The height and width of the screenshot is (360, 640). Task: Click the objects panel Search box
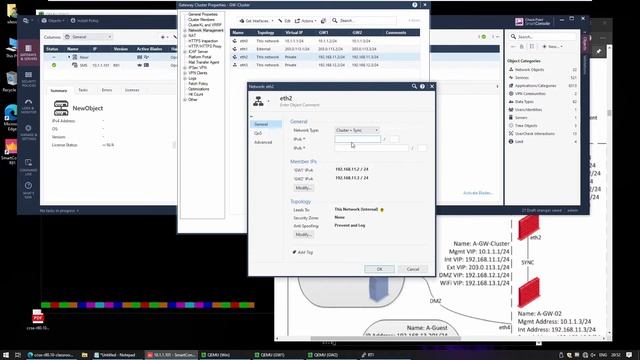[x=542, y=37]
